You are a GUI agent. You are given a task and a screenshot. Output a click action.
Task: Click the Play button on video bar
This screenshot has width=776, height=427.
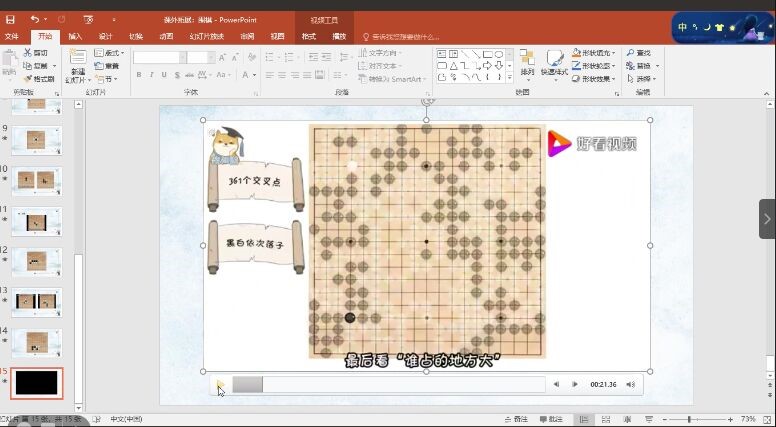click(220, 384)
